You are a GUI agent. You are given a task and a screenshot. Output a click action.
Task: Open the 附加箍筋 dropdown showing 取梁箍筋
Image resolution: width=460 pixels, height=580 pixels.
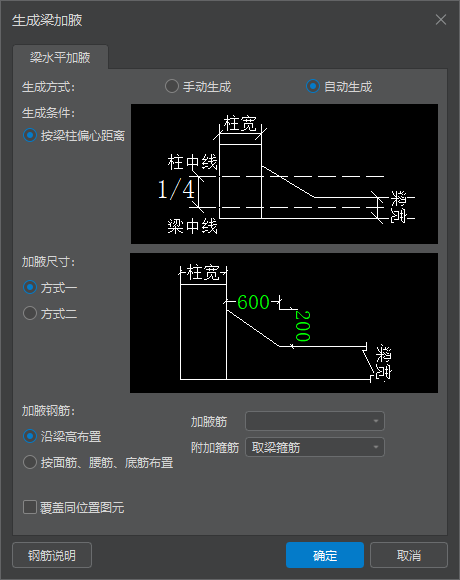pyautogui.click(x=315, y=447)
